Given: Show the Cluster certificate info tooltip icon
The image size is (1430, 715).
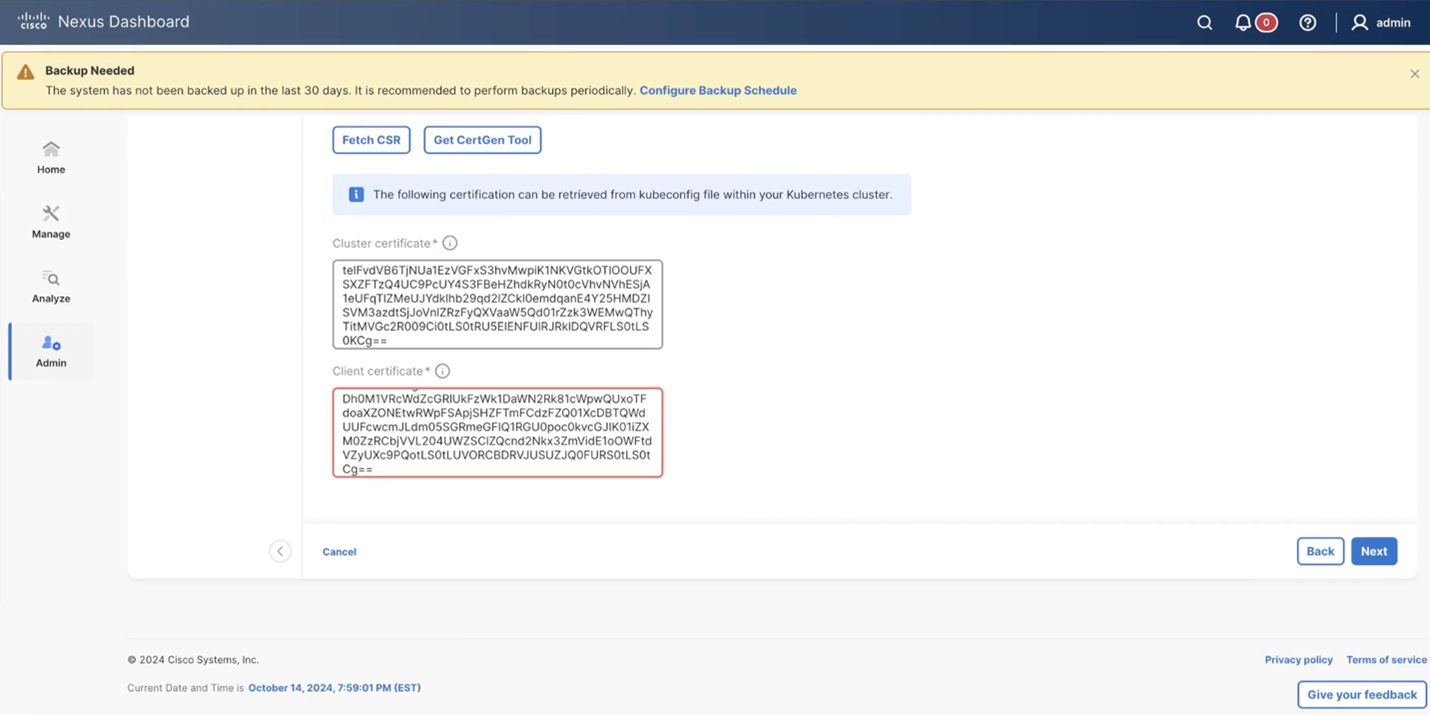Looking at the screenshot, I should (450, 243).
